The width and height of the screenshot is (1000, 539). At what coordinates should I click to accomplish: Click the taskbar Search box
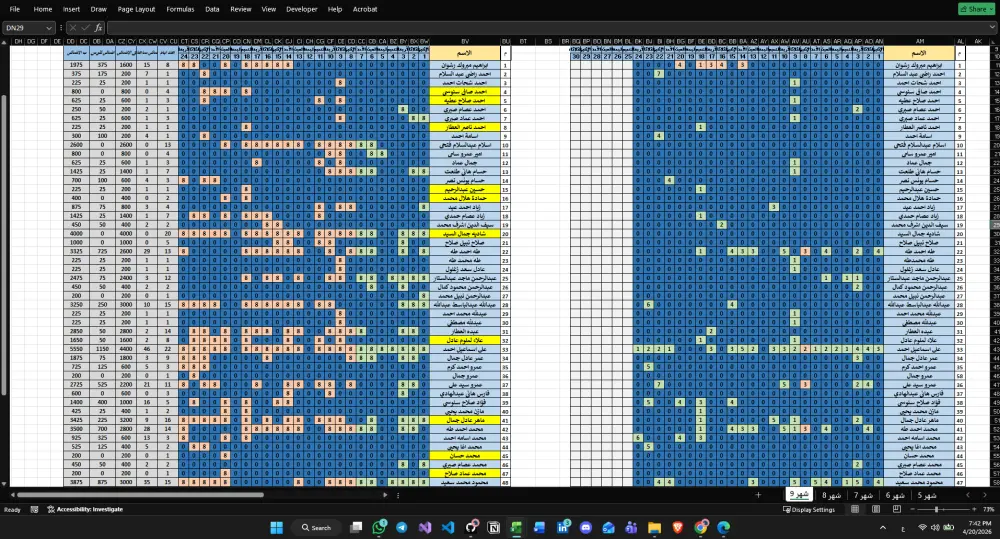(x=316, y=528)
